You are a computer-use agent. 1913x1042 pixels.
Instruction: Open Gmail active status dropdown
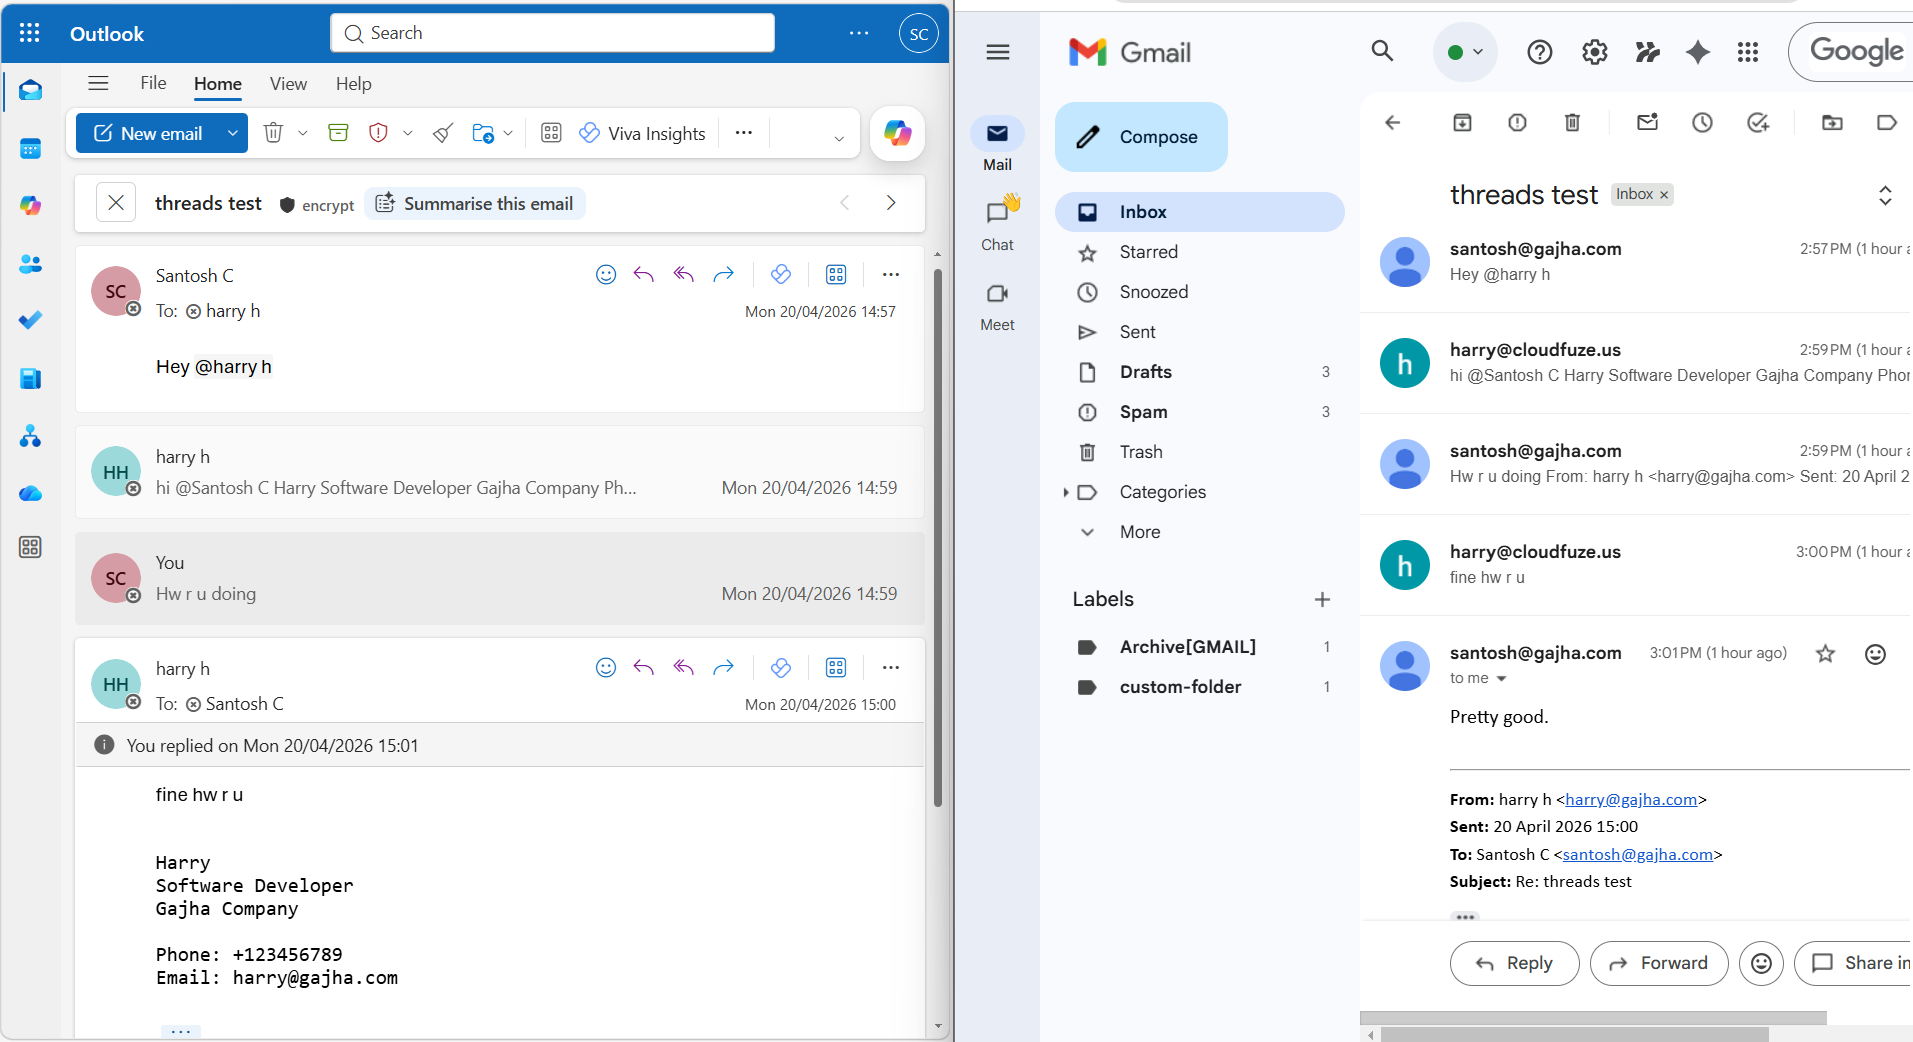(1465, 52)
